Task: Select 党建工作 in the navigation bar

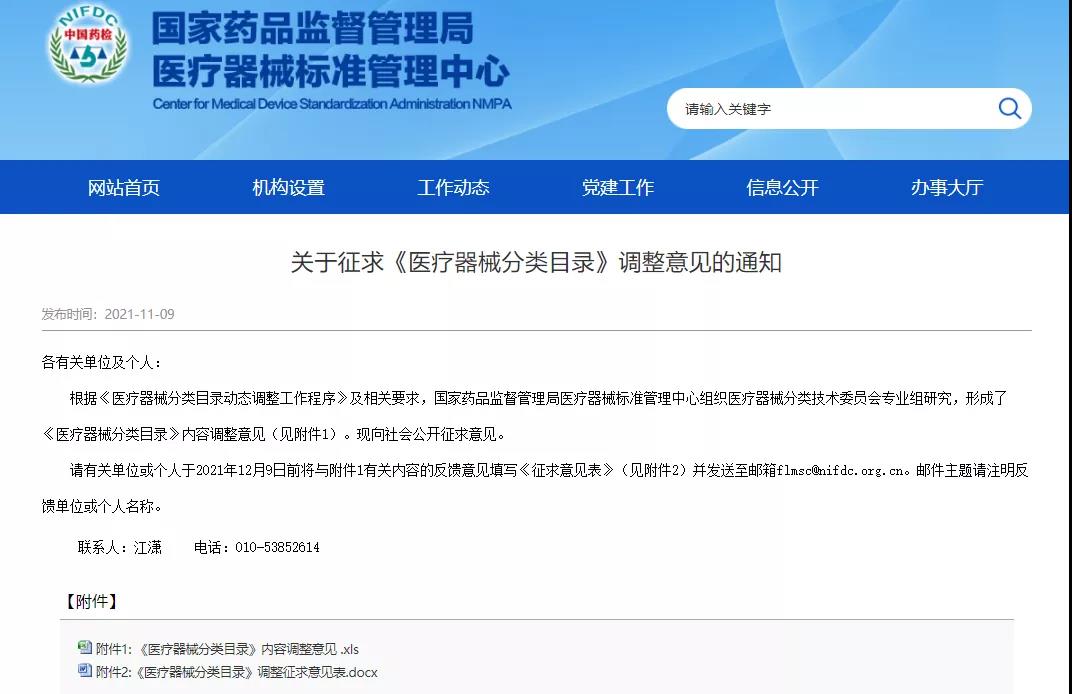Action: 618,187
